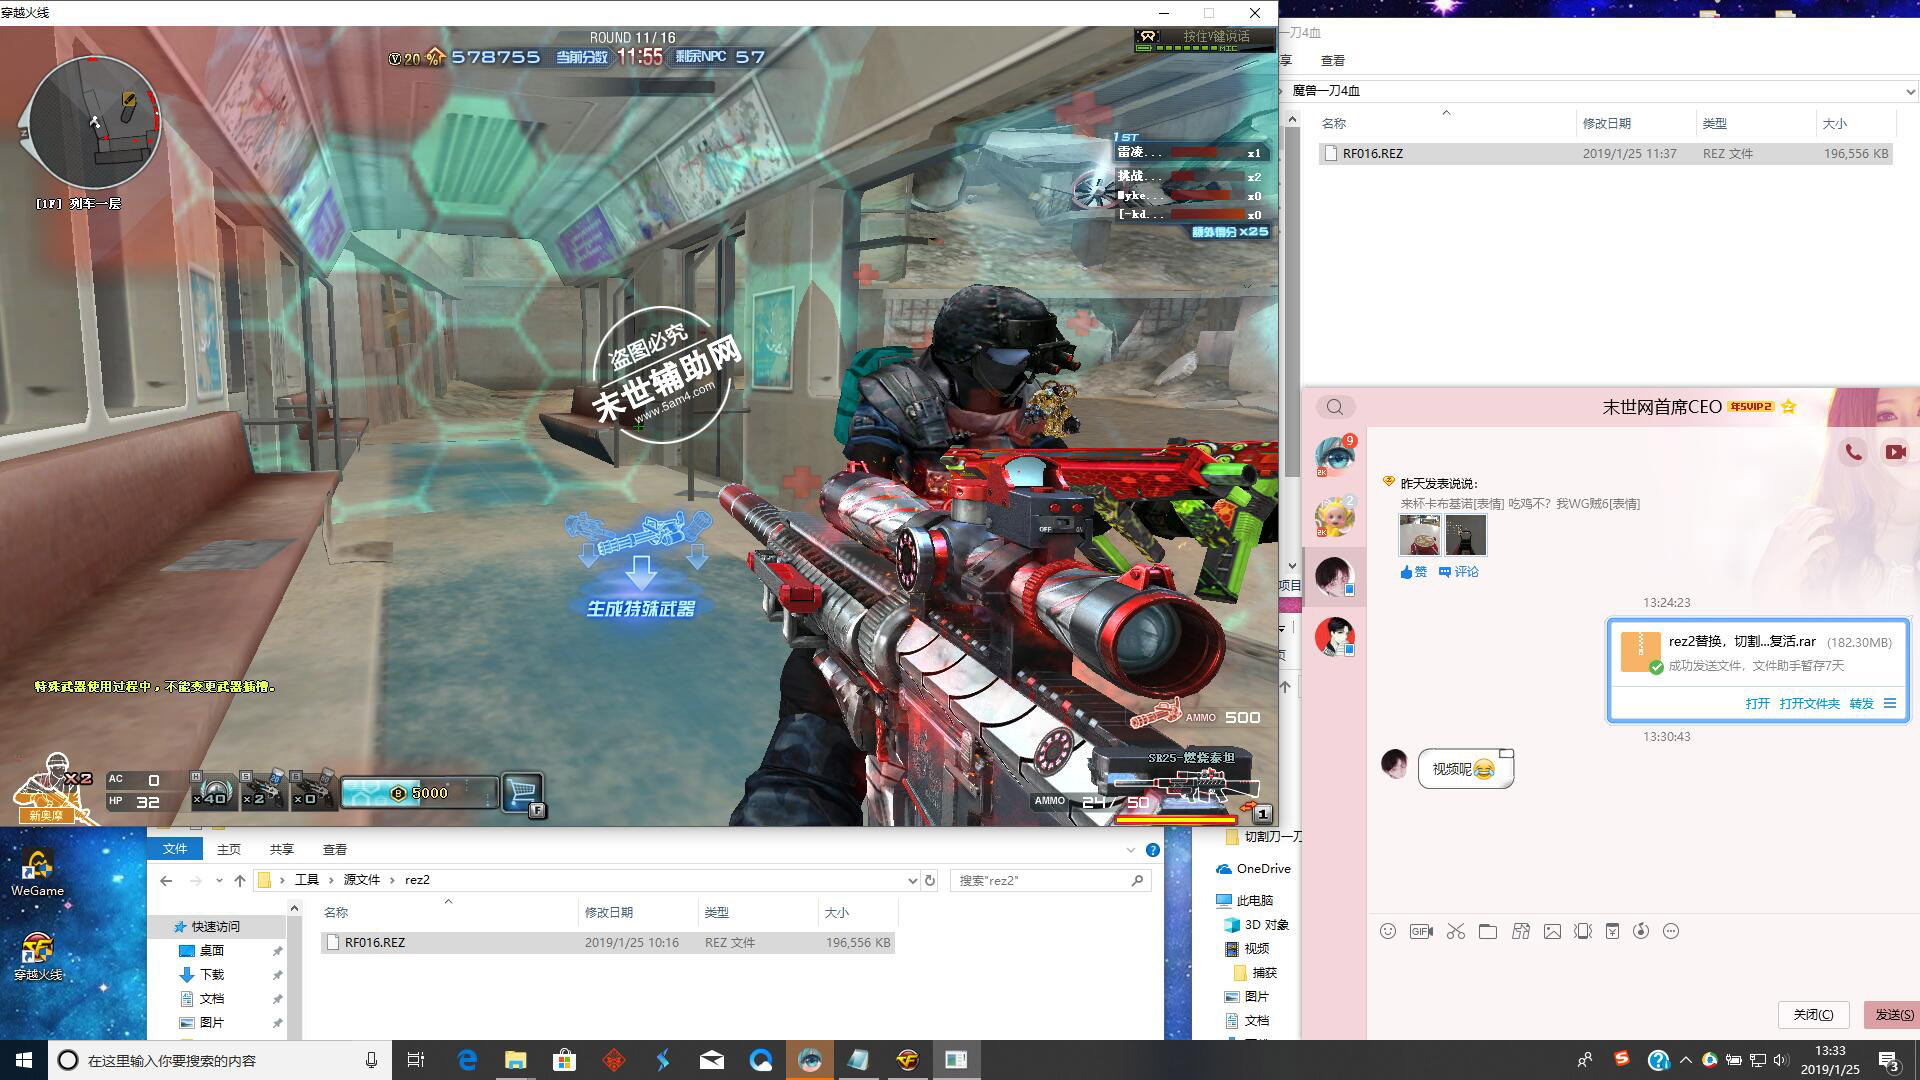Open emoji picker in QQ chat toolbar

[x=1388, y=931]
